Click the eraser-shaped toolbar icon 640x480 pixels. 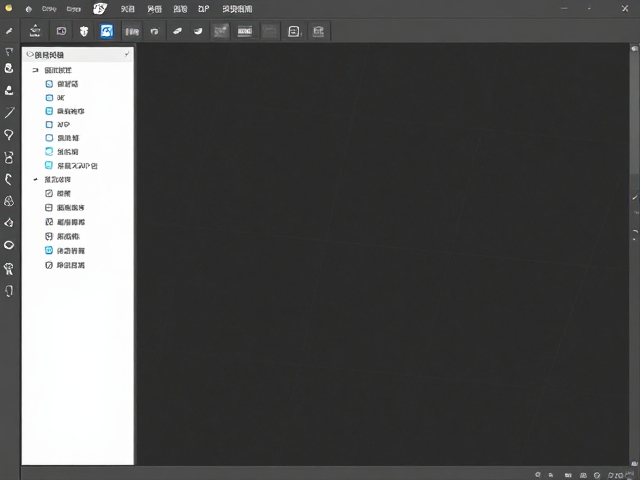(x=177, y=31)
